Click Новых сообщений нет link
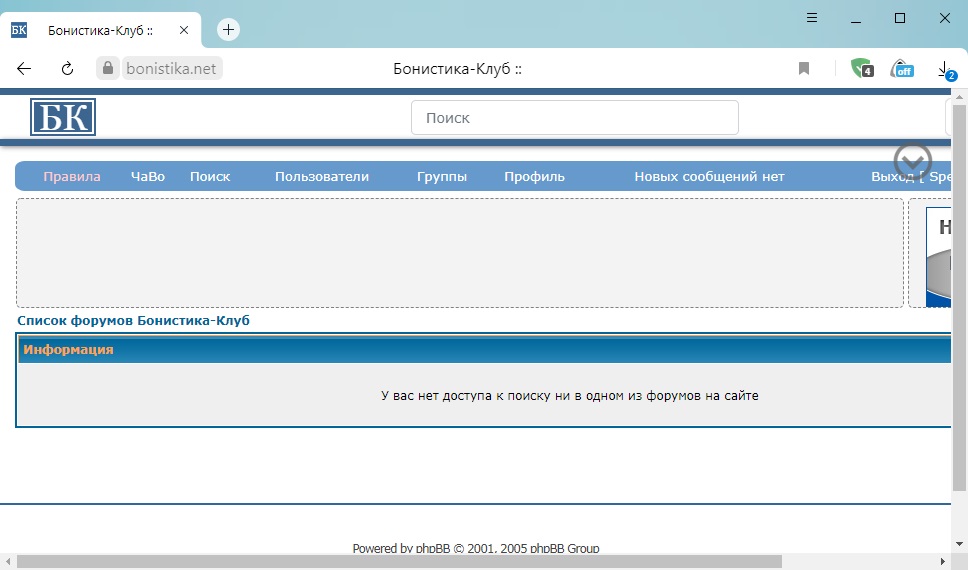This screenshot has width=968, height=570. (709, 177)
